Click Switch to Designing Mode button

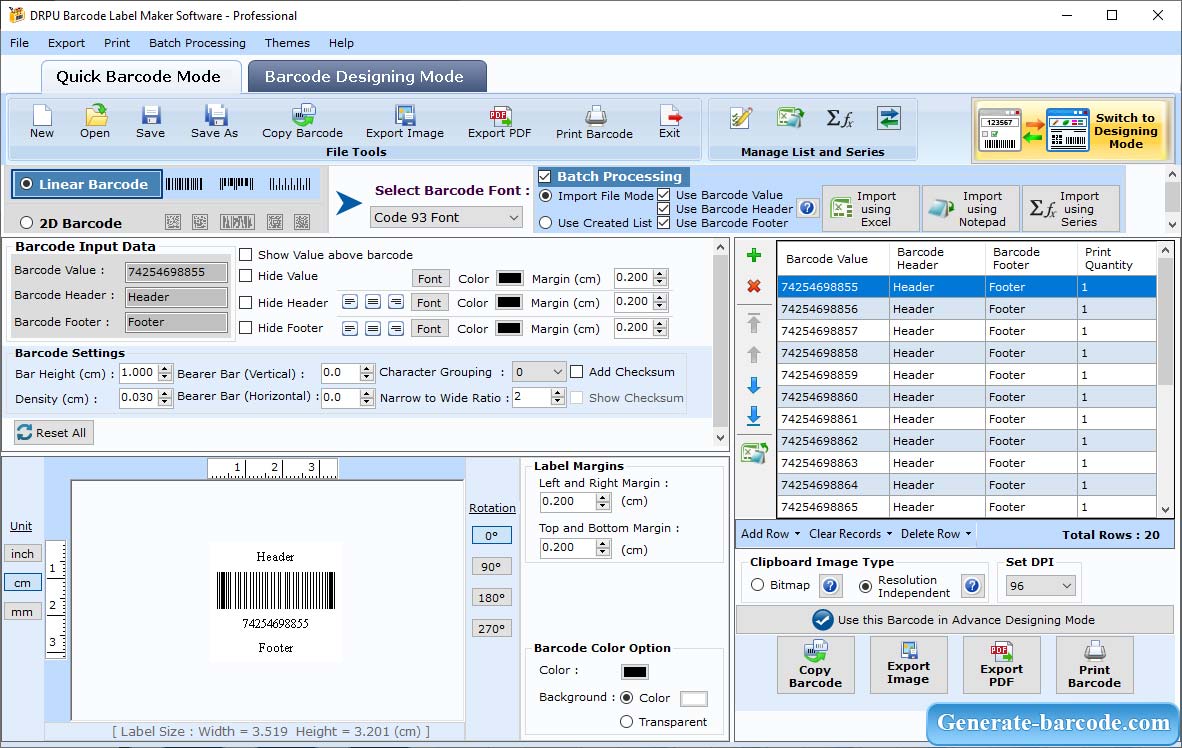click(x=1072, y=130)
